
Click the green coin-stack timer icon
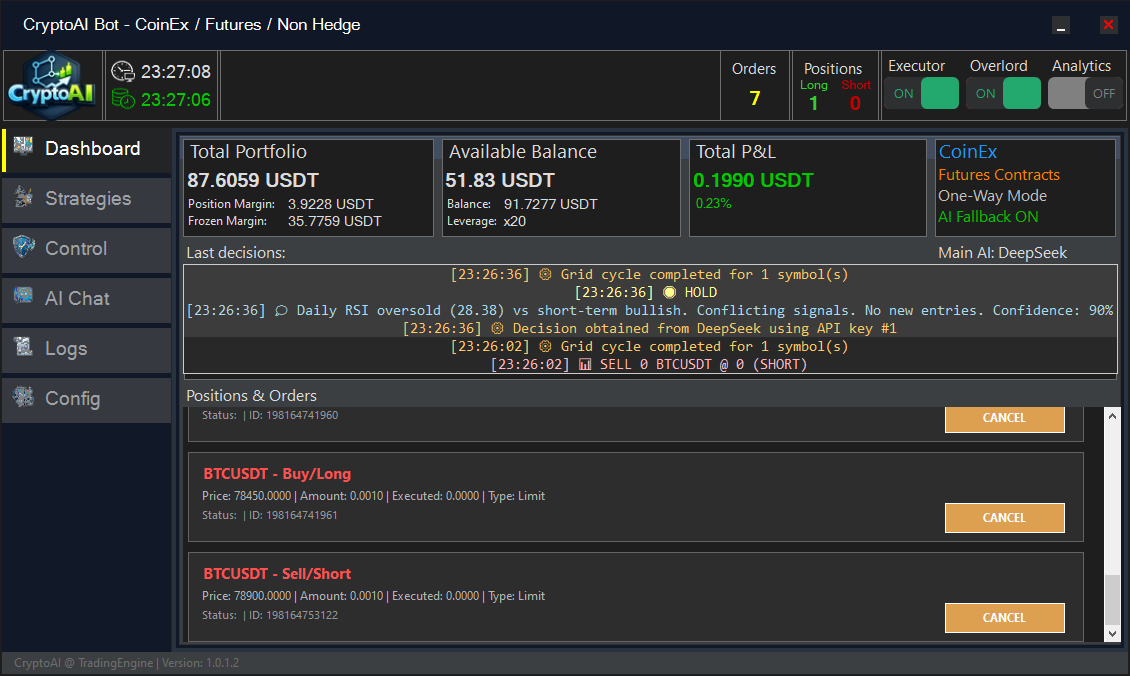[123, 99]
